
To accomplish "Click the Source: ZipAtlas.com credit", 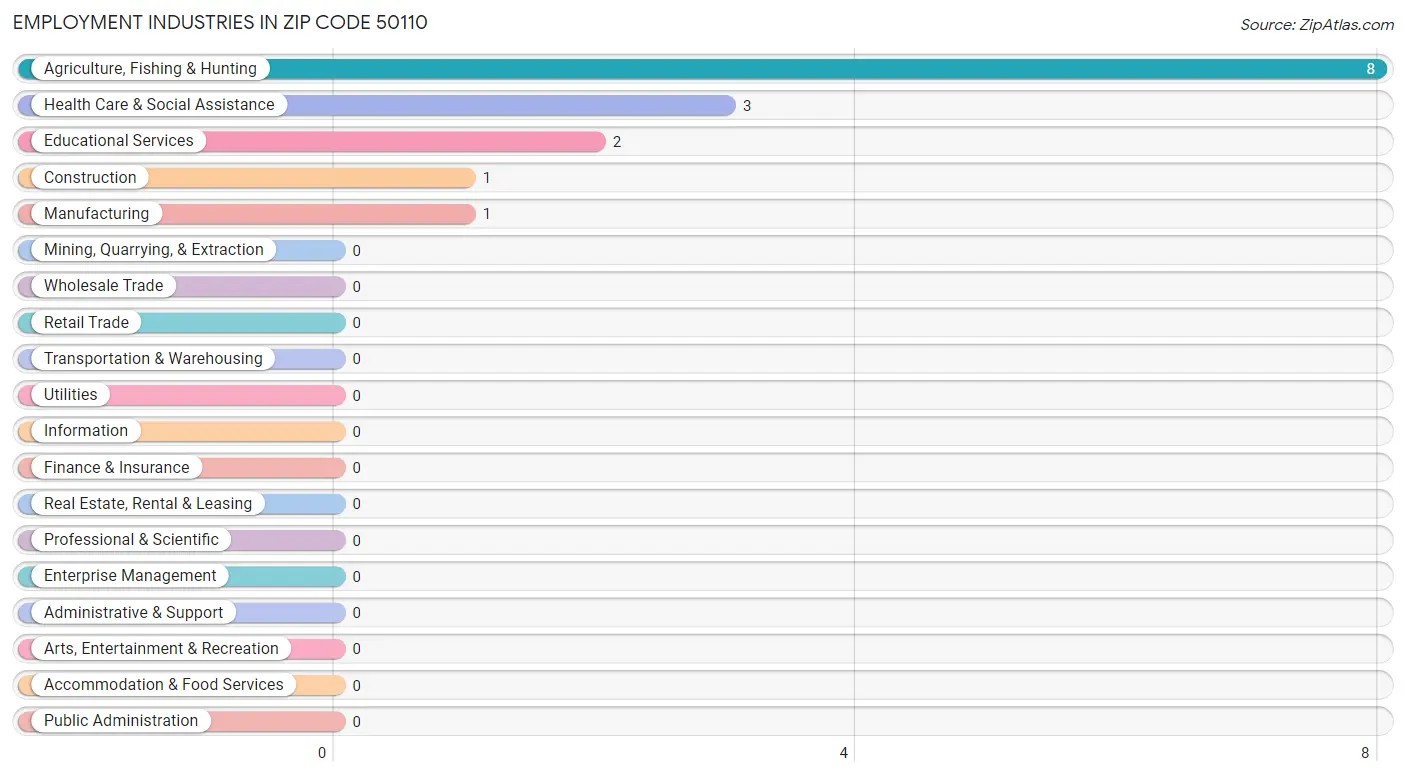I will tap(1317, 25).
